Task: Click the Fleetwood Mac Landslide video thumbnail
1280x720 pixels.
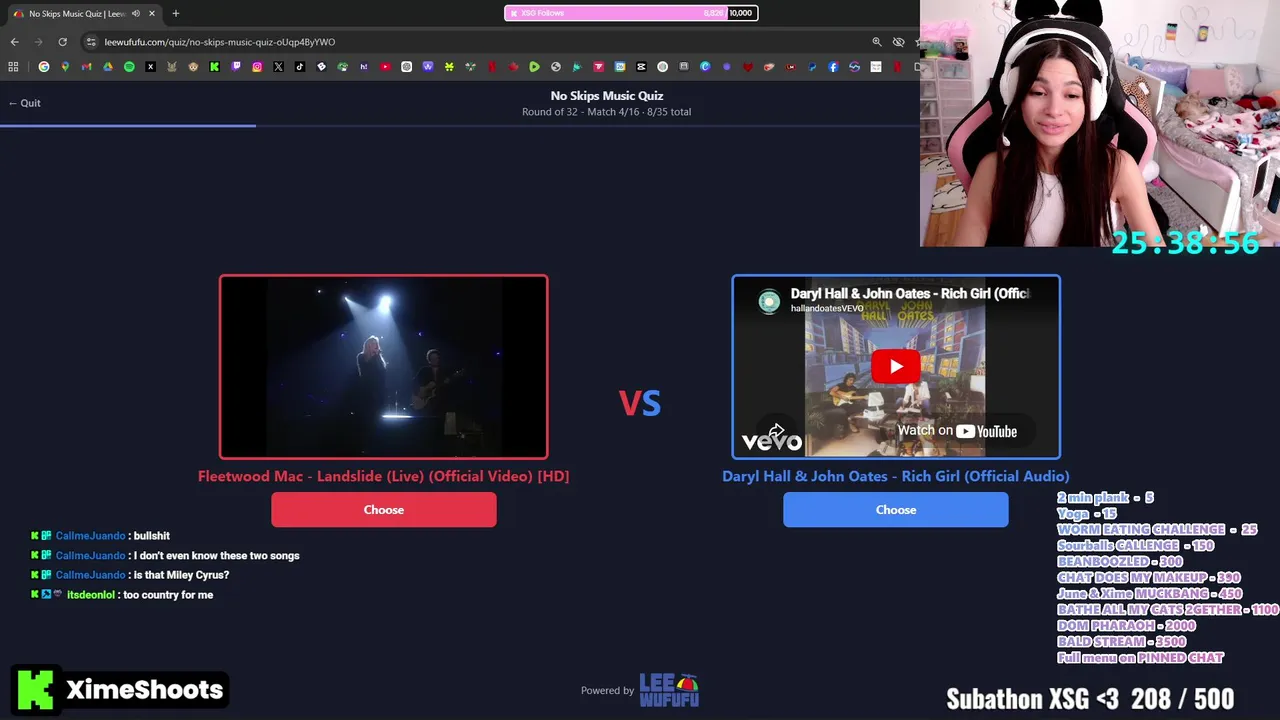Action: pos(384,367)
